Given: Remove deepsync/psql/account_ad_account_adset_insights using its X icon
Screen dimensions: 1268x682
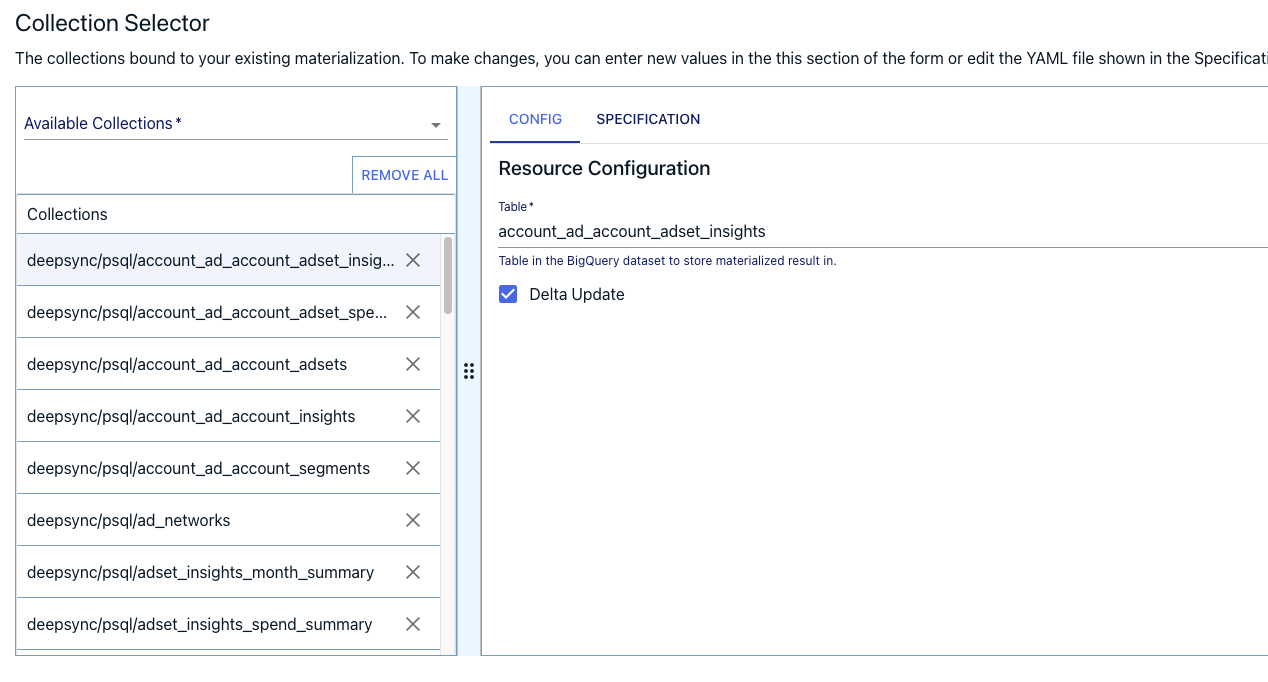Looking at the screenshot, I should point(413,259).
